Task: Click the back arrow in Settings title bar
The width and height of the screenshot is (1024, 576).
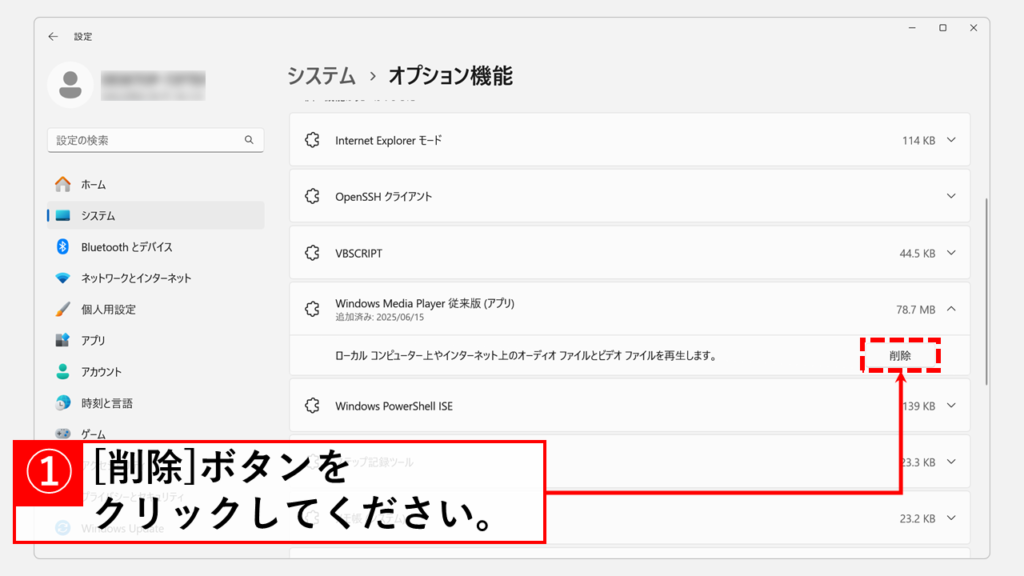Action: pos(53,37)
